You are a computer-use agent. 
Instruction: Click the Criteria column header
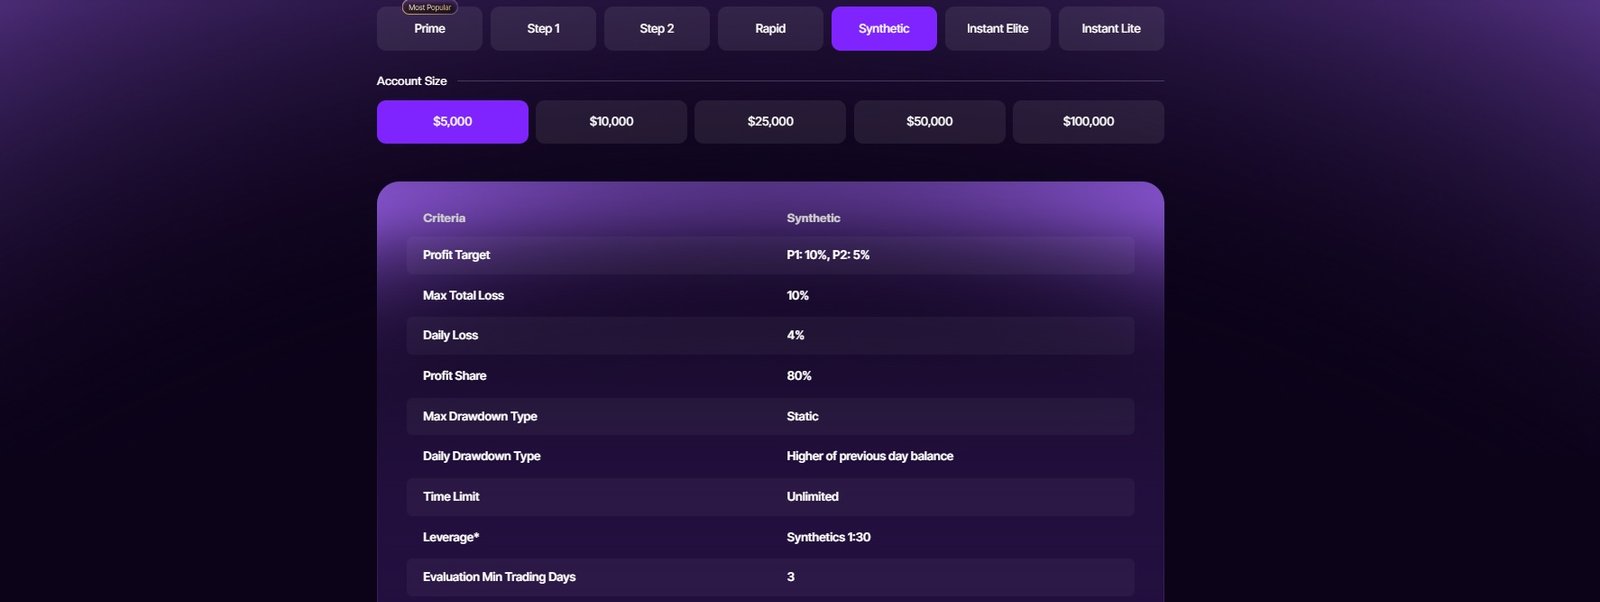coord(444,217)
